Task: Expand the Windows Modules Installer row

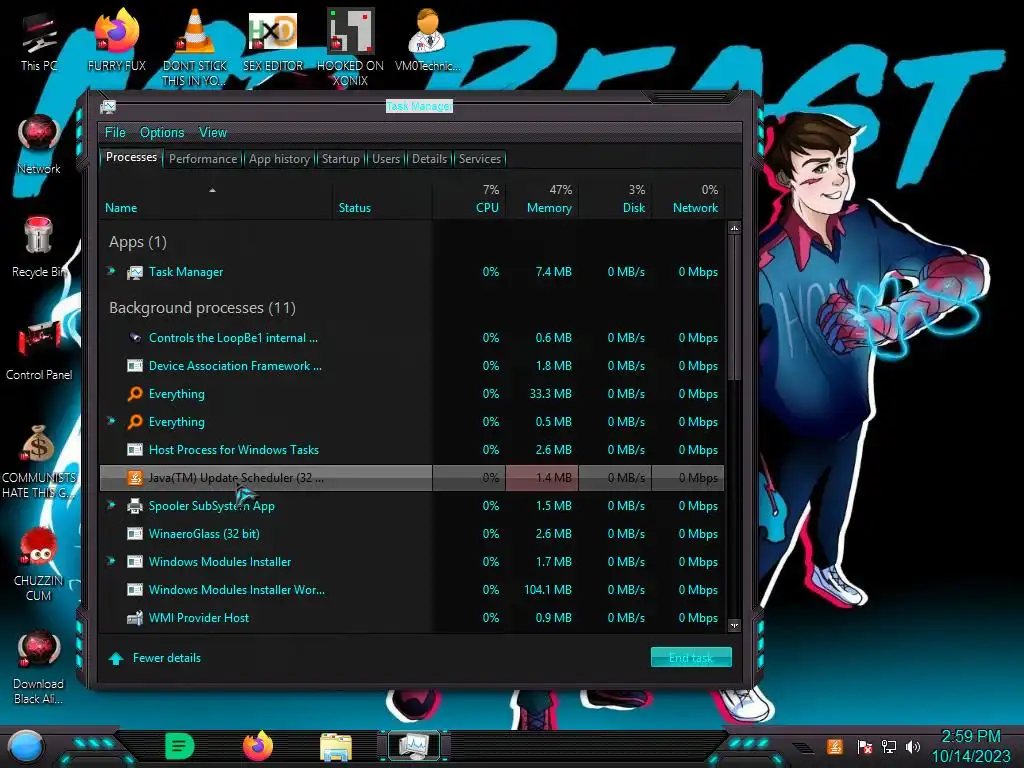Action: pos(111,561)
